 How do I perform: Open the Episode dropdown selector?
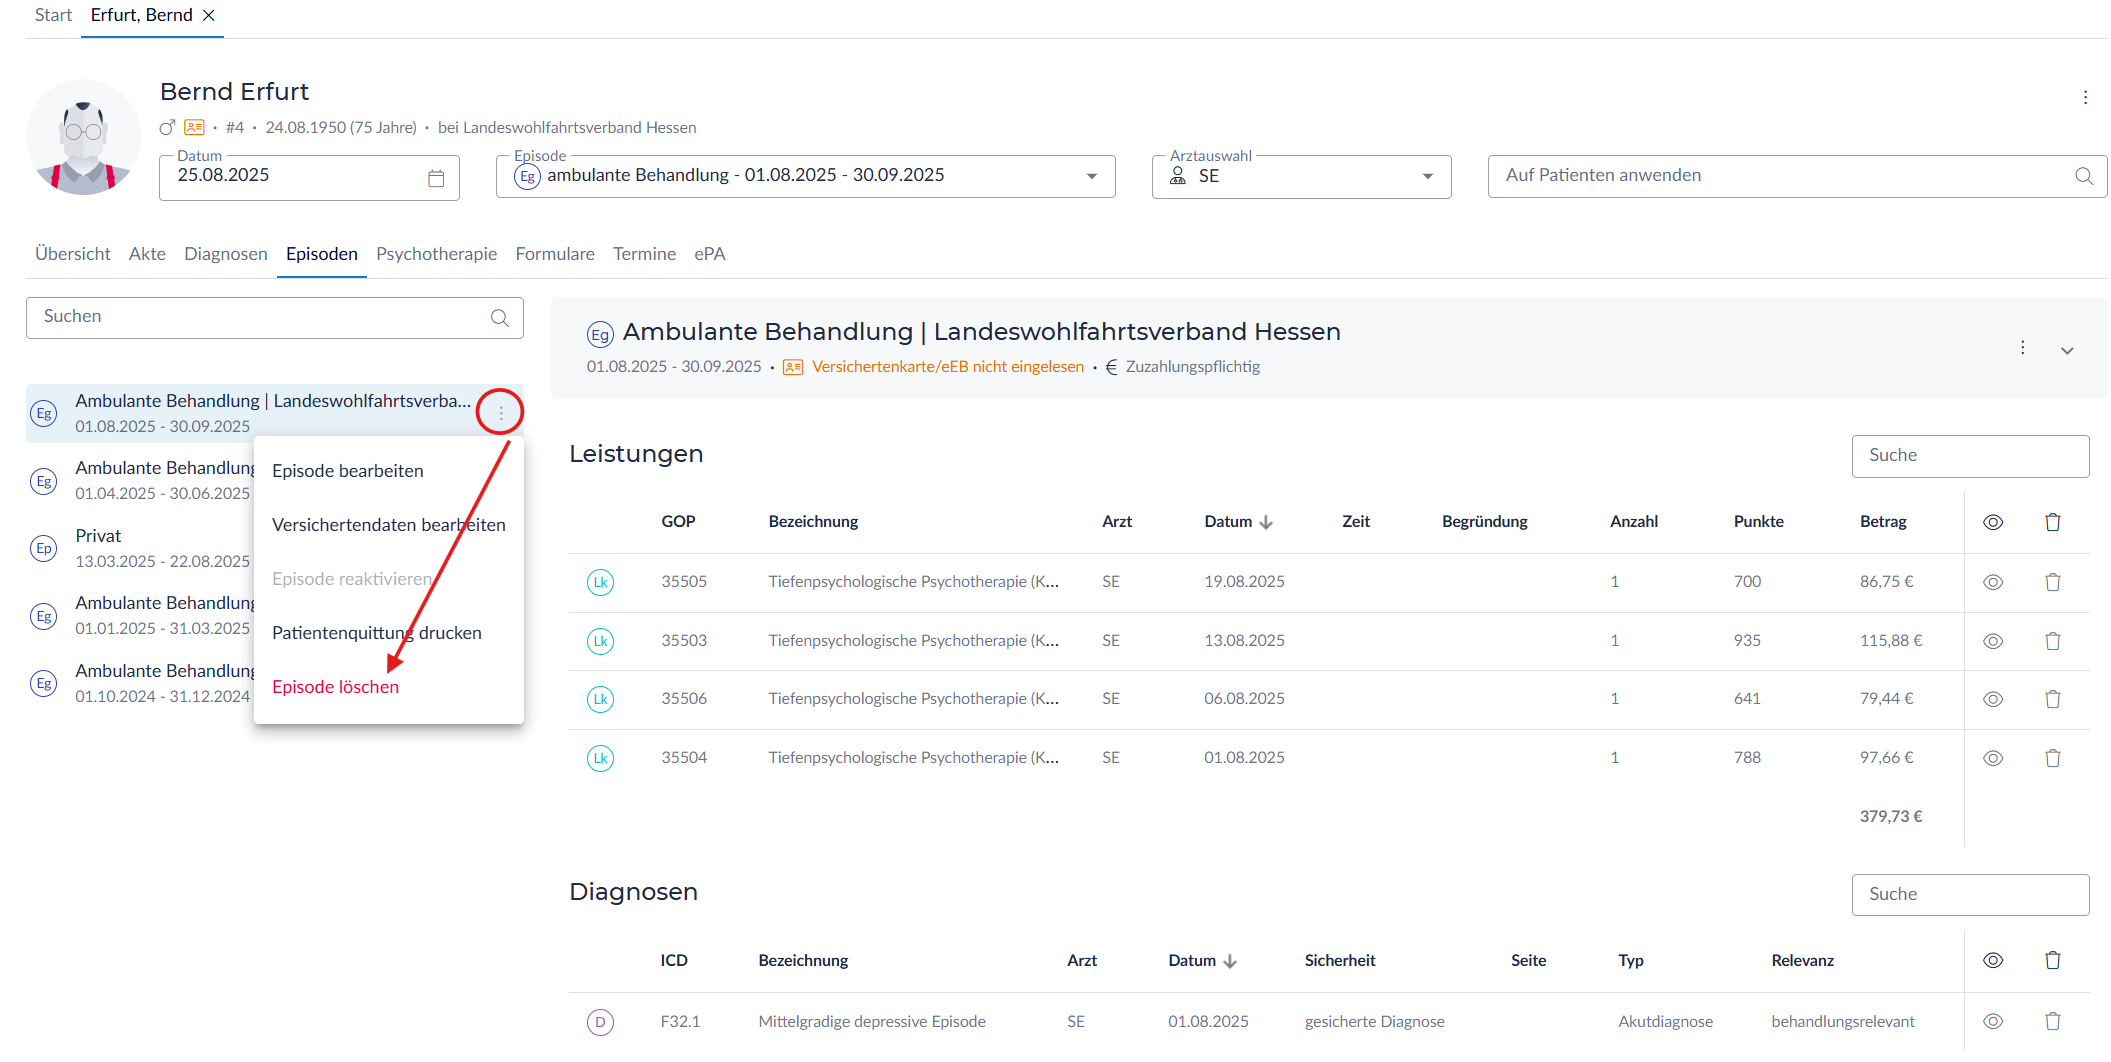pos(1091,177)
